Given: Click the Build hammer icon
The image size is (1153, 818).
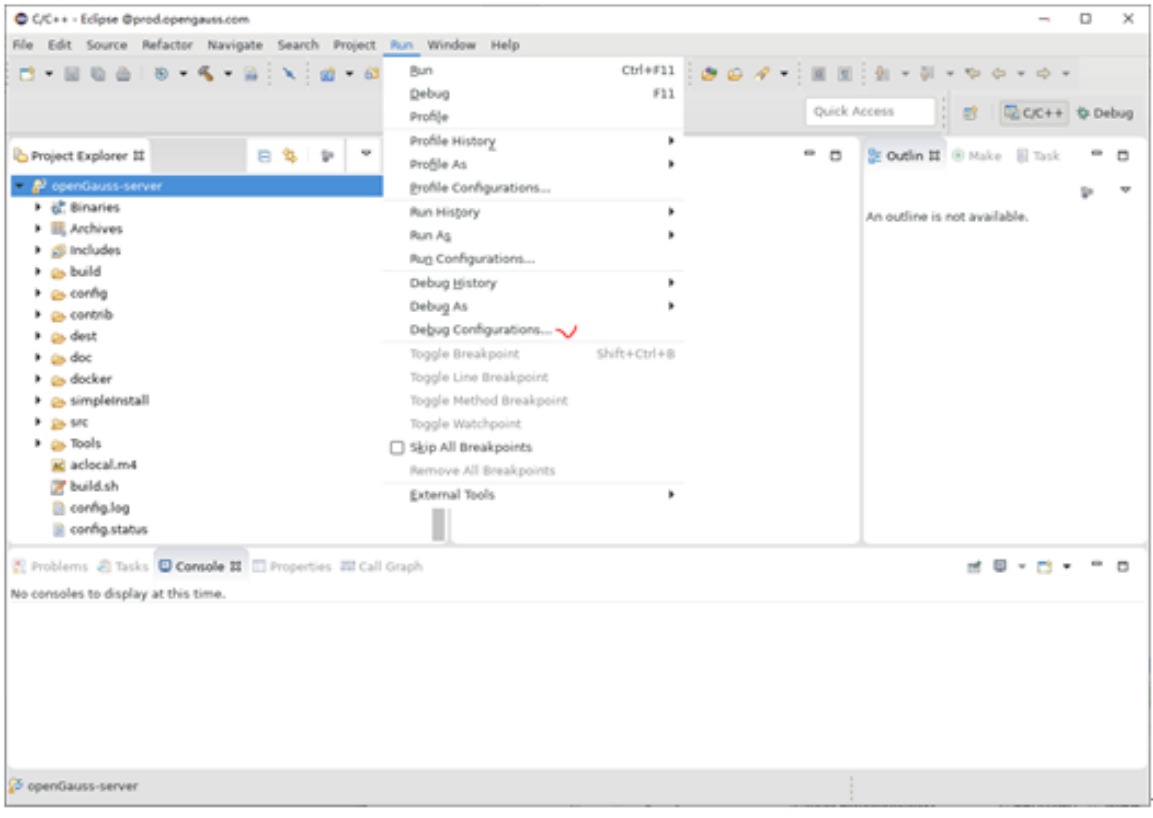Looking at the screenshot, I should tap(207, 74).
